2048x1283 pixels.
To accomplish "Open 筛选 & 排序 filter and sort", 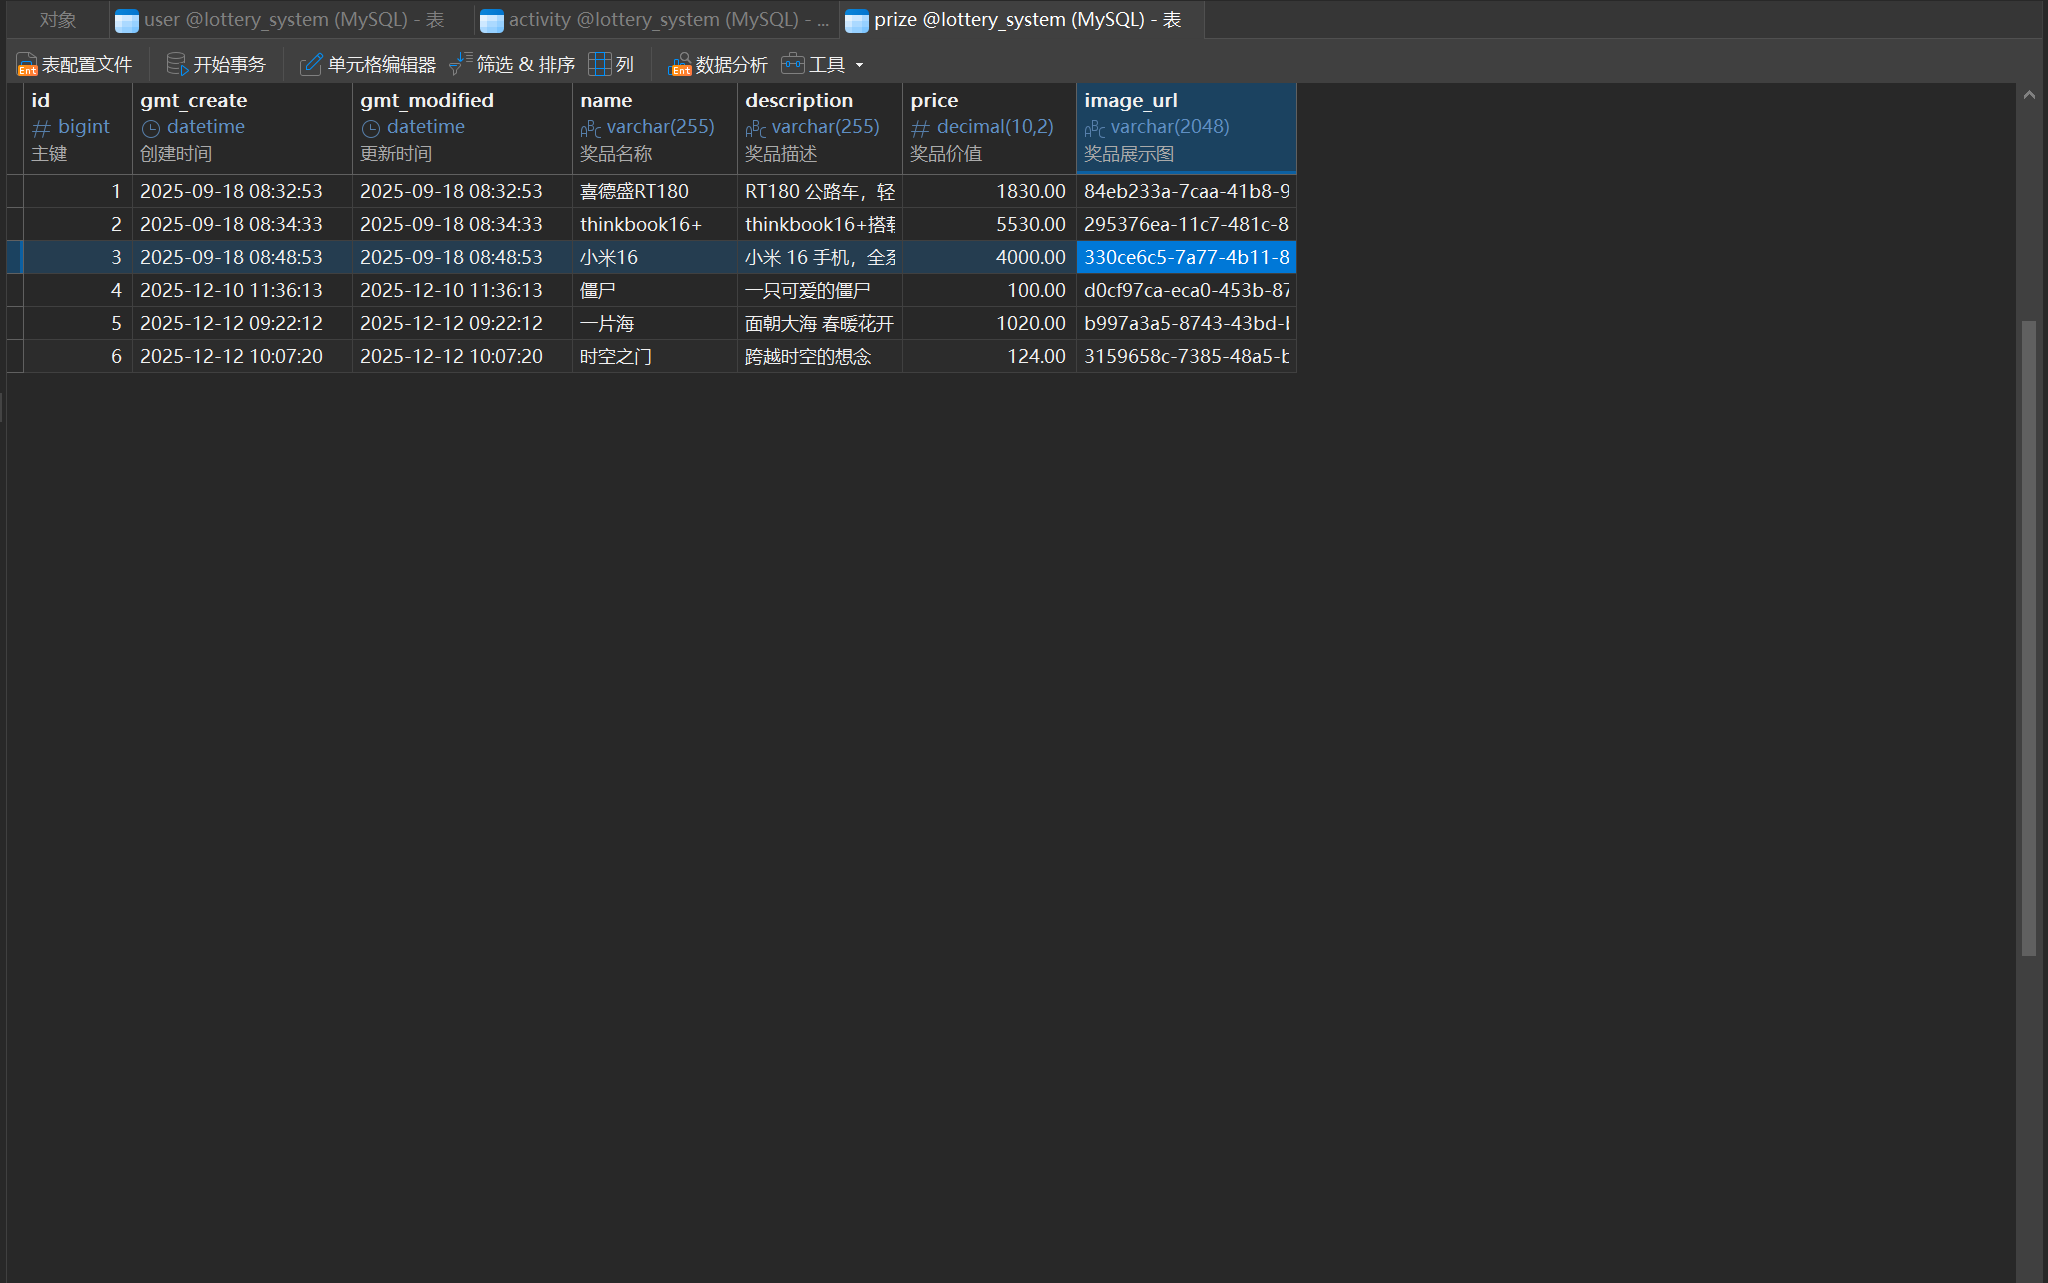I will (512, 65).
